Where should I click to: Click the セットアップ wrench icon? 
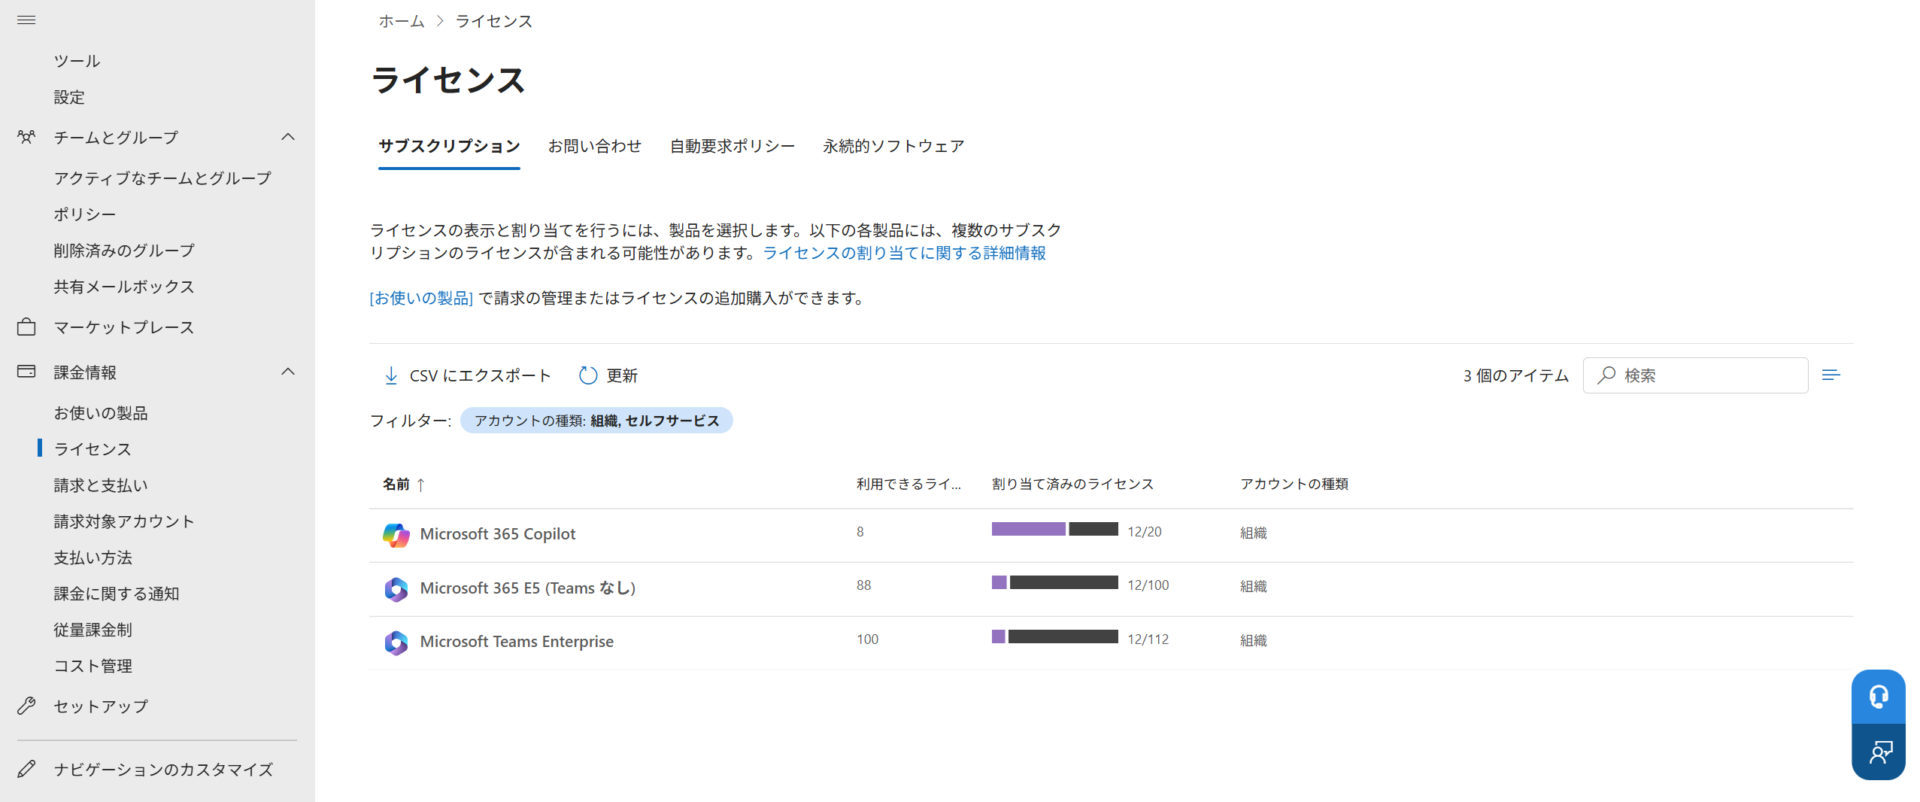point(27,706)
